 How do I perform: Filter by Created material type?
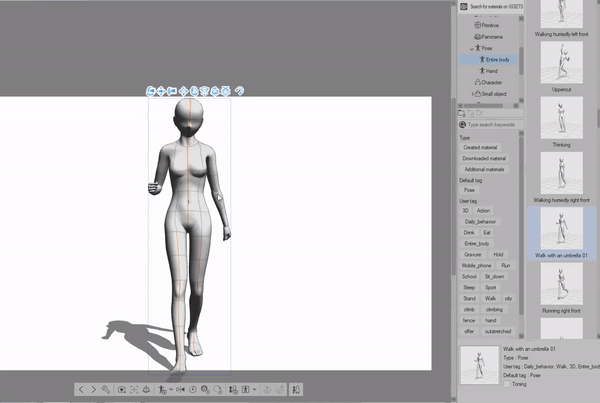(480, 147)
